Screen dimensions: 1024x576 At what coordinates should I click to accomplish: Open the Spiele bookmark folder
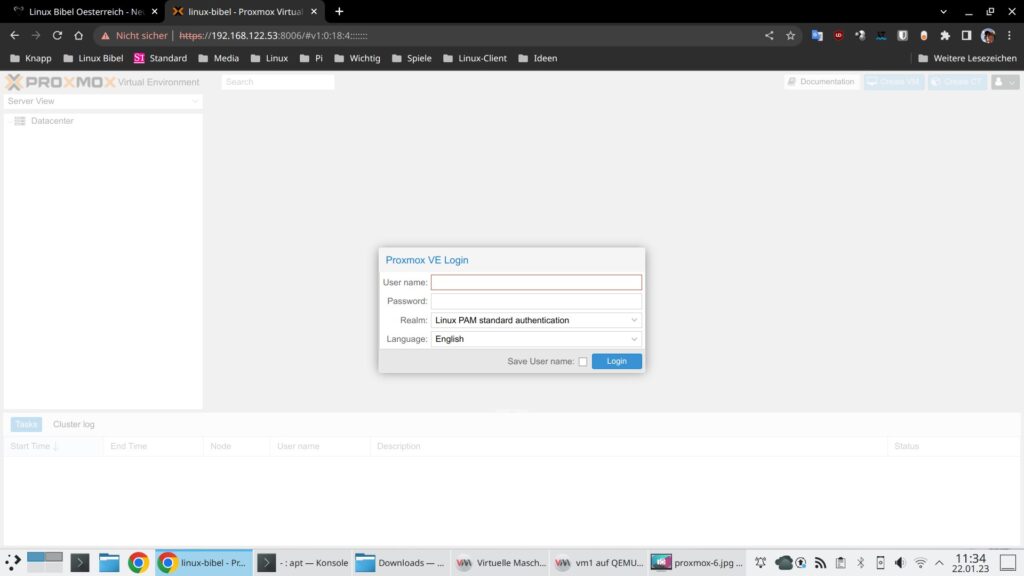point(411,58)
